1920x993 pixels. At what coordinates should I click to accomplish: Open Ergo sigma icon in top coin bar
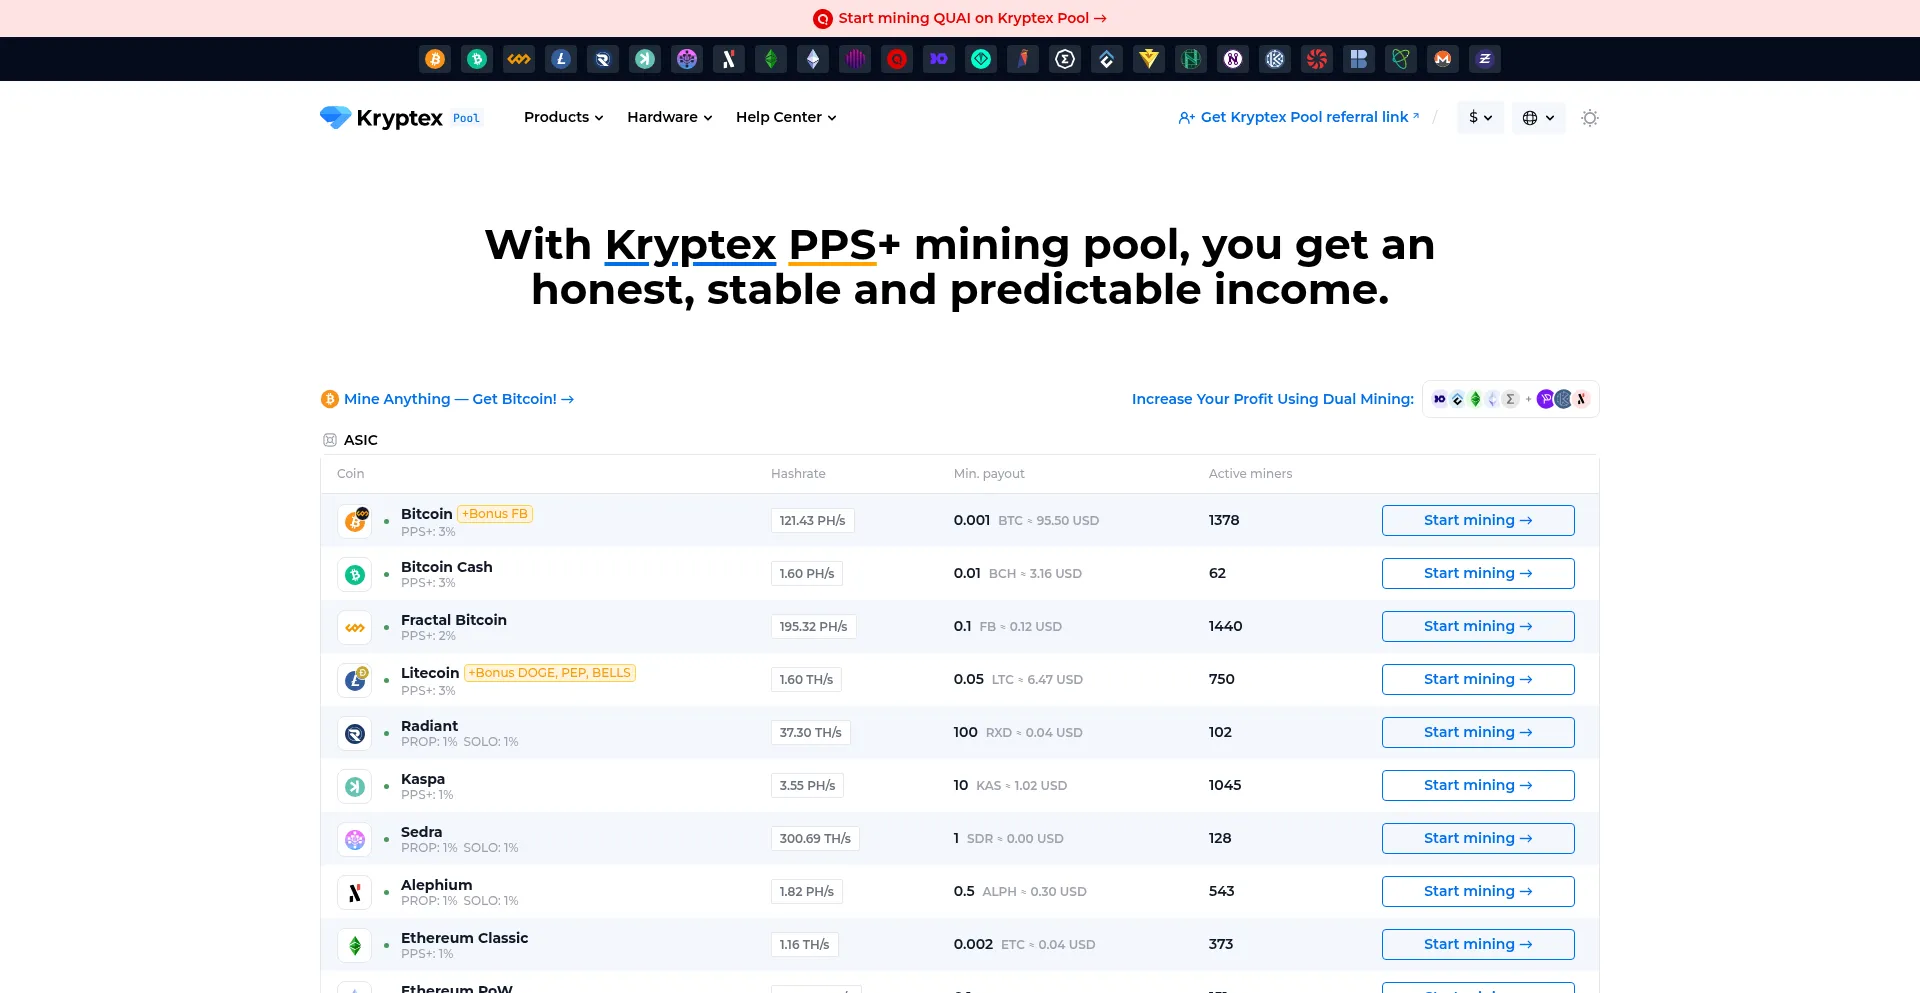1065,59
